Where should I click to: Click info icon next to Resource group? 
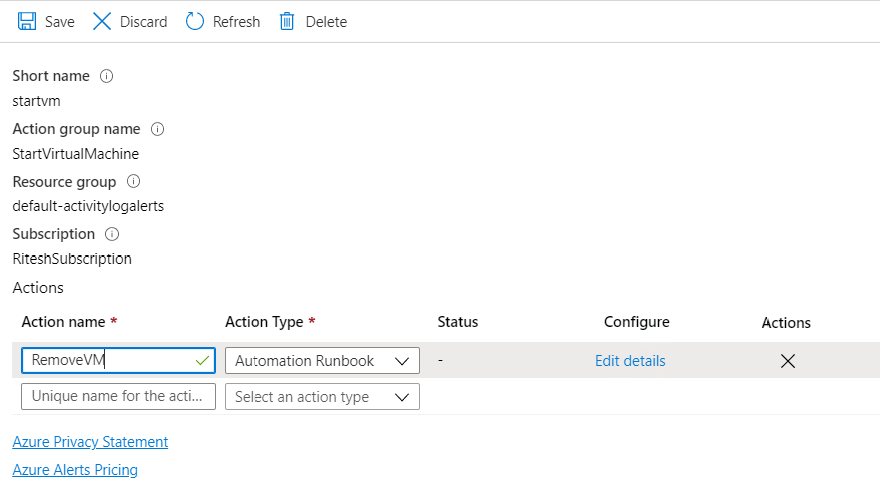pos(133,182)
